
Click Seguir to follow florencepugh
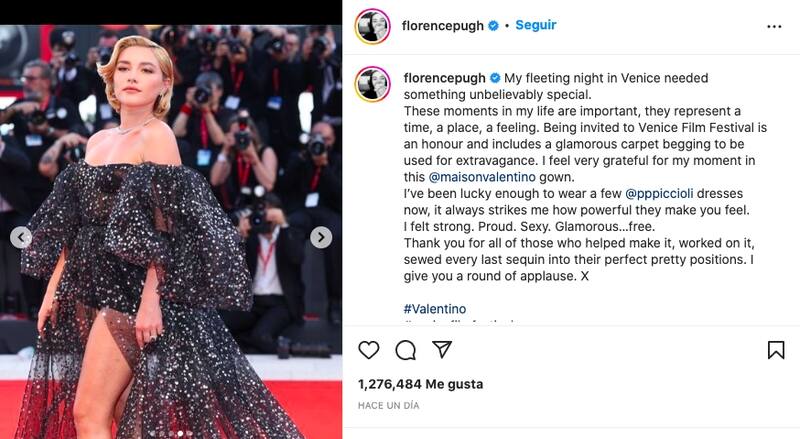click(x=535, y=25)
